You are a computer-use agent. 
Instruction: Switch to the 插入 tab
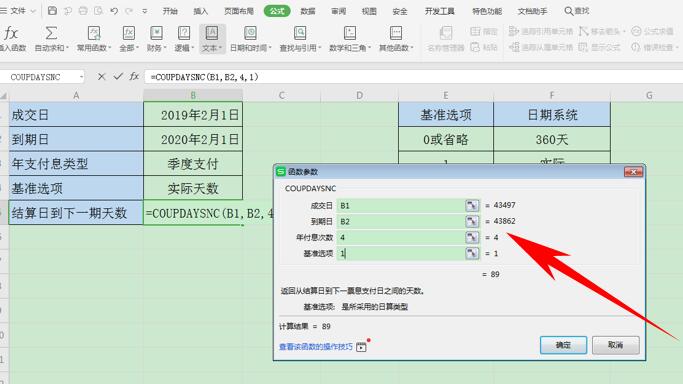coord(200,11)
